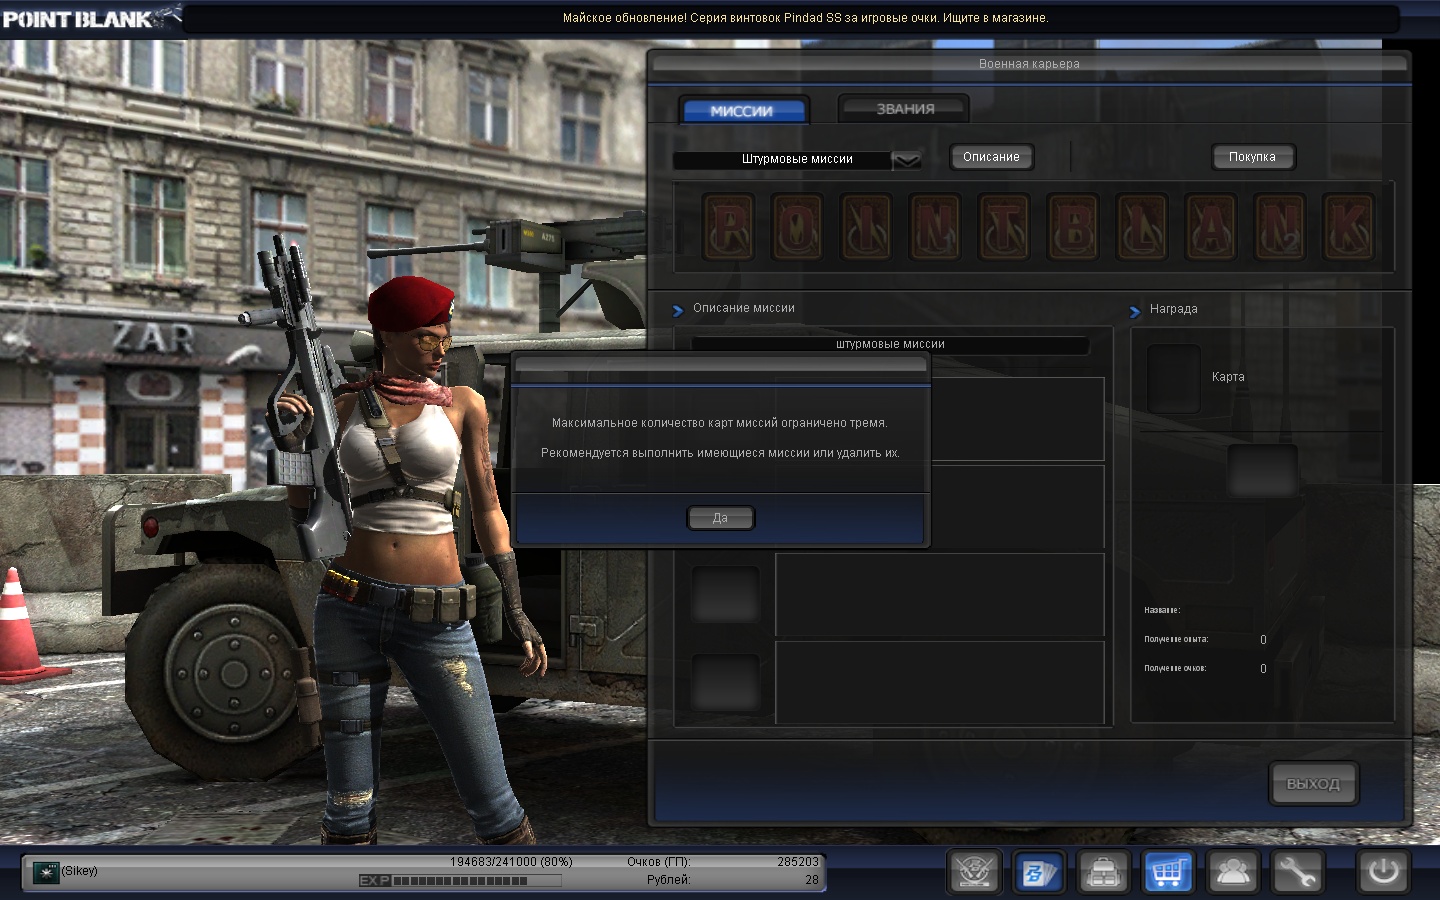Select the letter A mission card

[x=1210, y=227]
